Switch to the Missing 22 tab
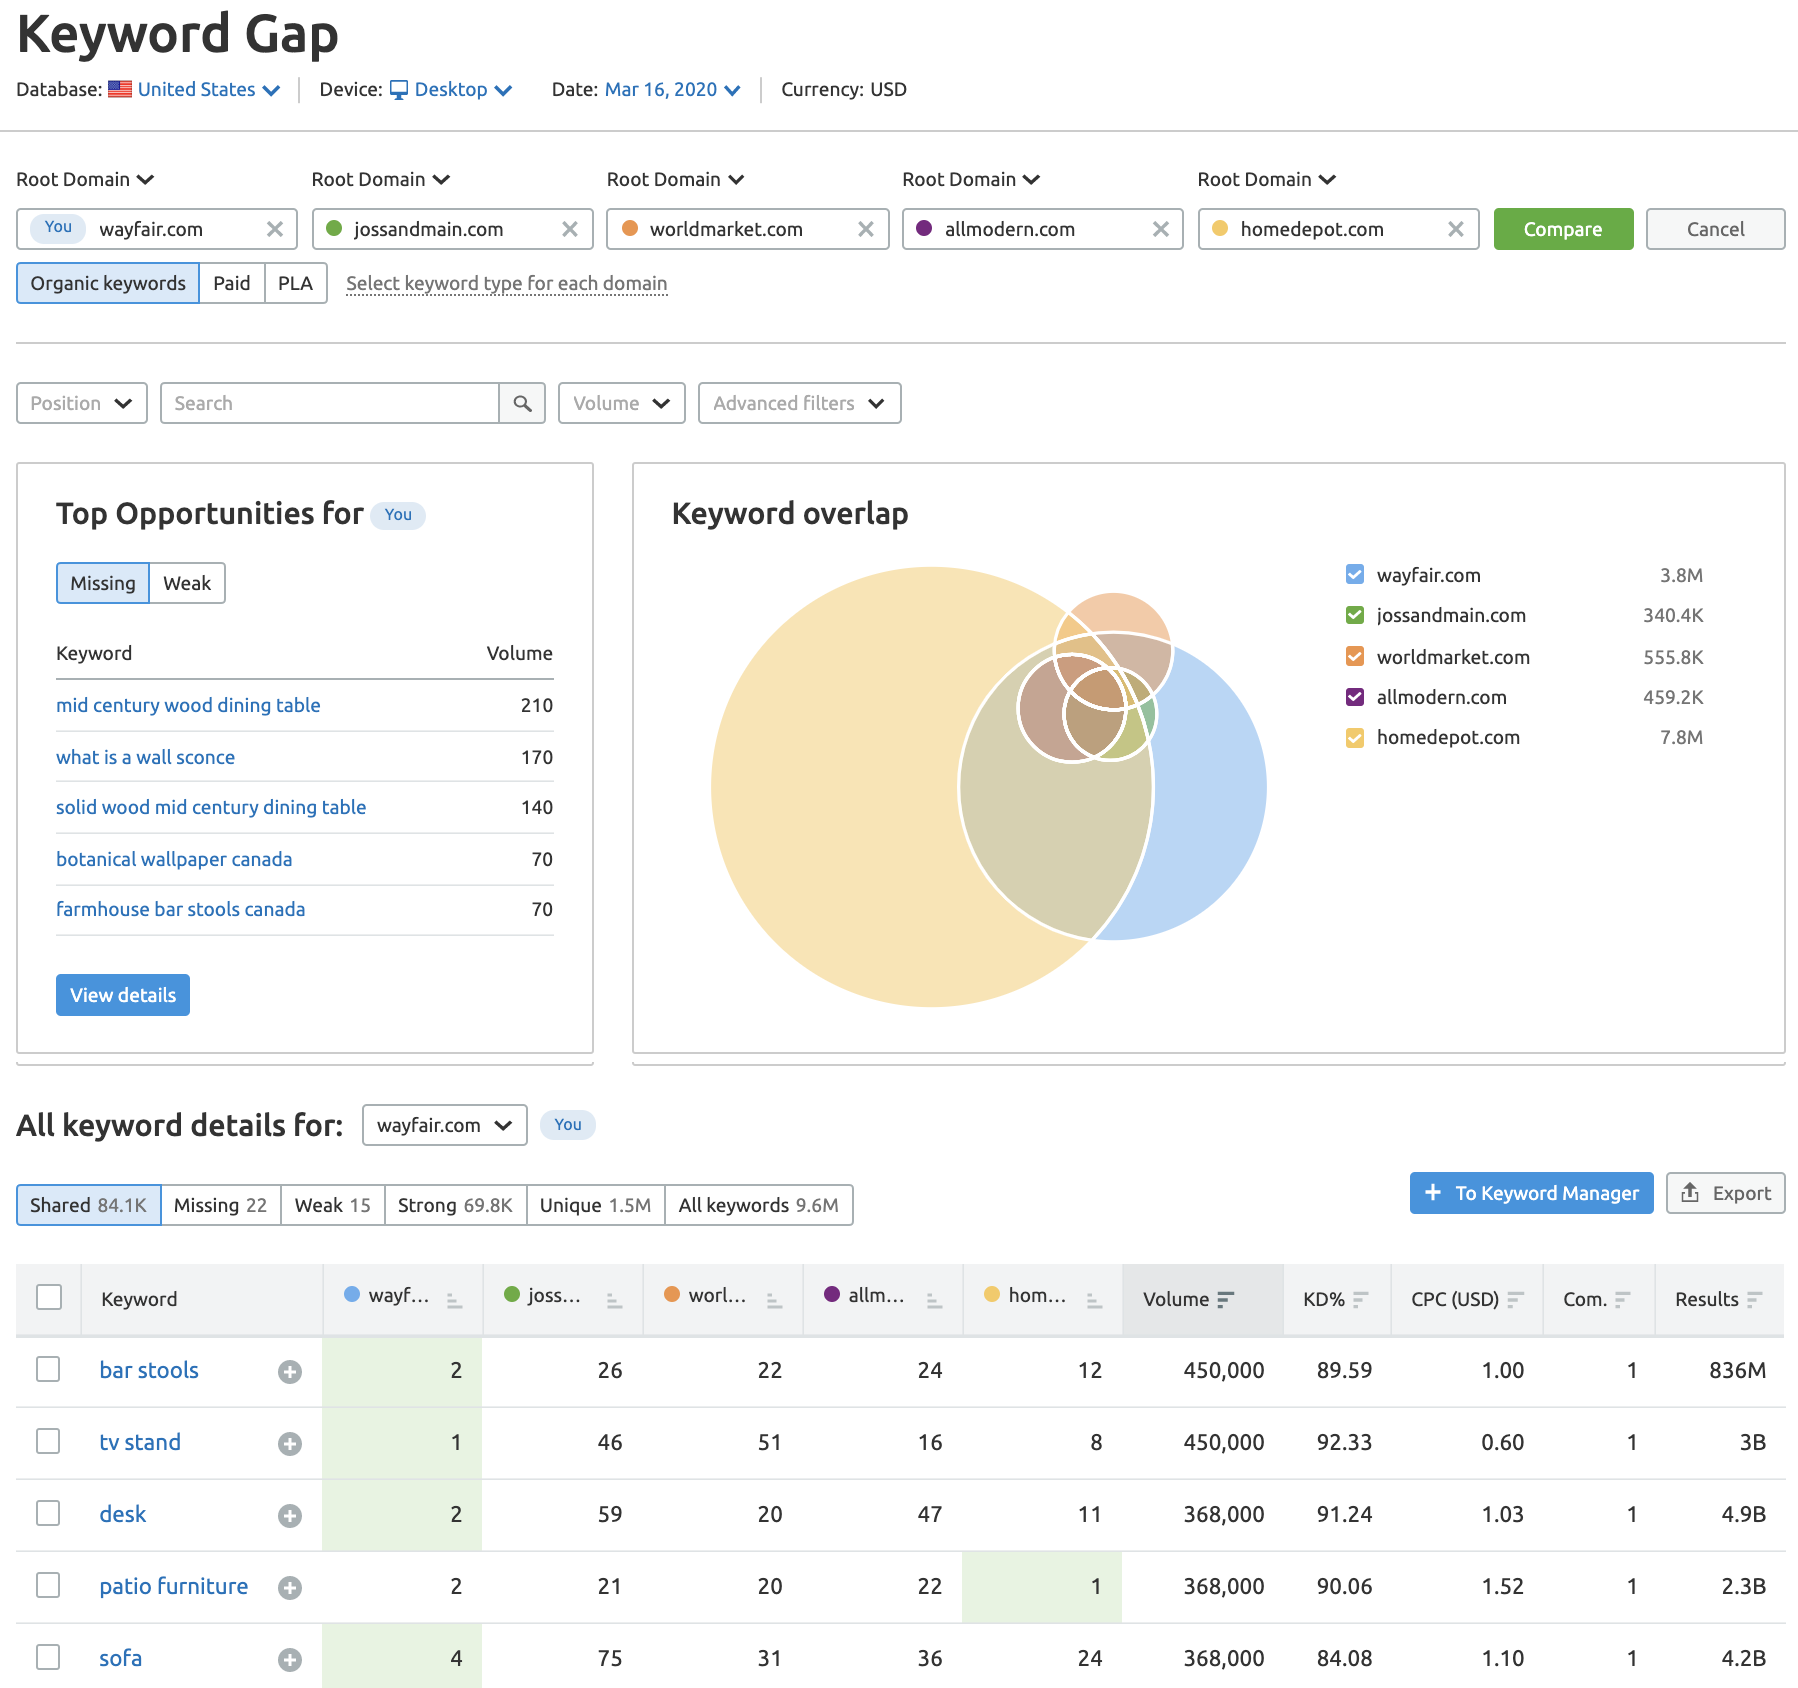The height and width of the screenshot is (1688, 1798). point(220,1205)
